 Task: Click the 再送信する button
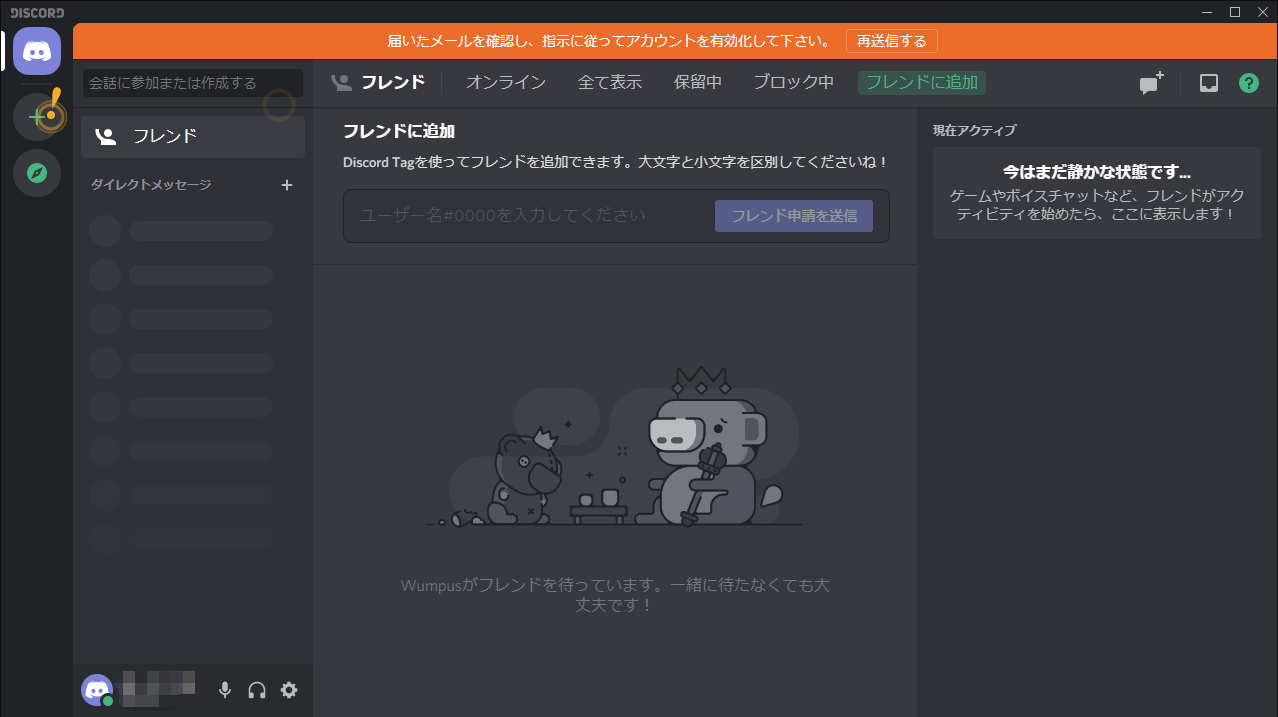890,41
